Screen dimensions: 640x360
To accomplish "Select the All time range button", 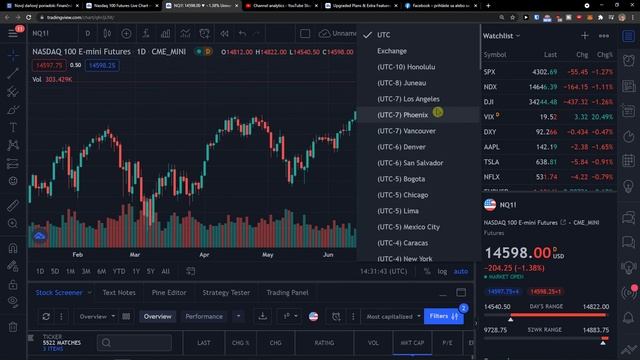I will (x=165, y=271).
